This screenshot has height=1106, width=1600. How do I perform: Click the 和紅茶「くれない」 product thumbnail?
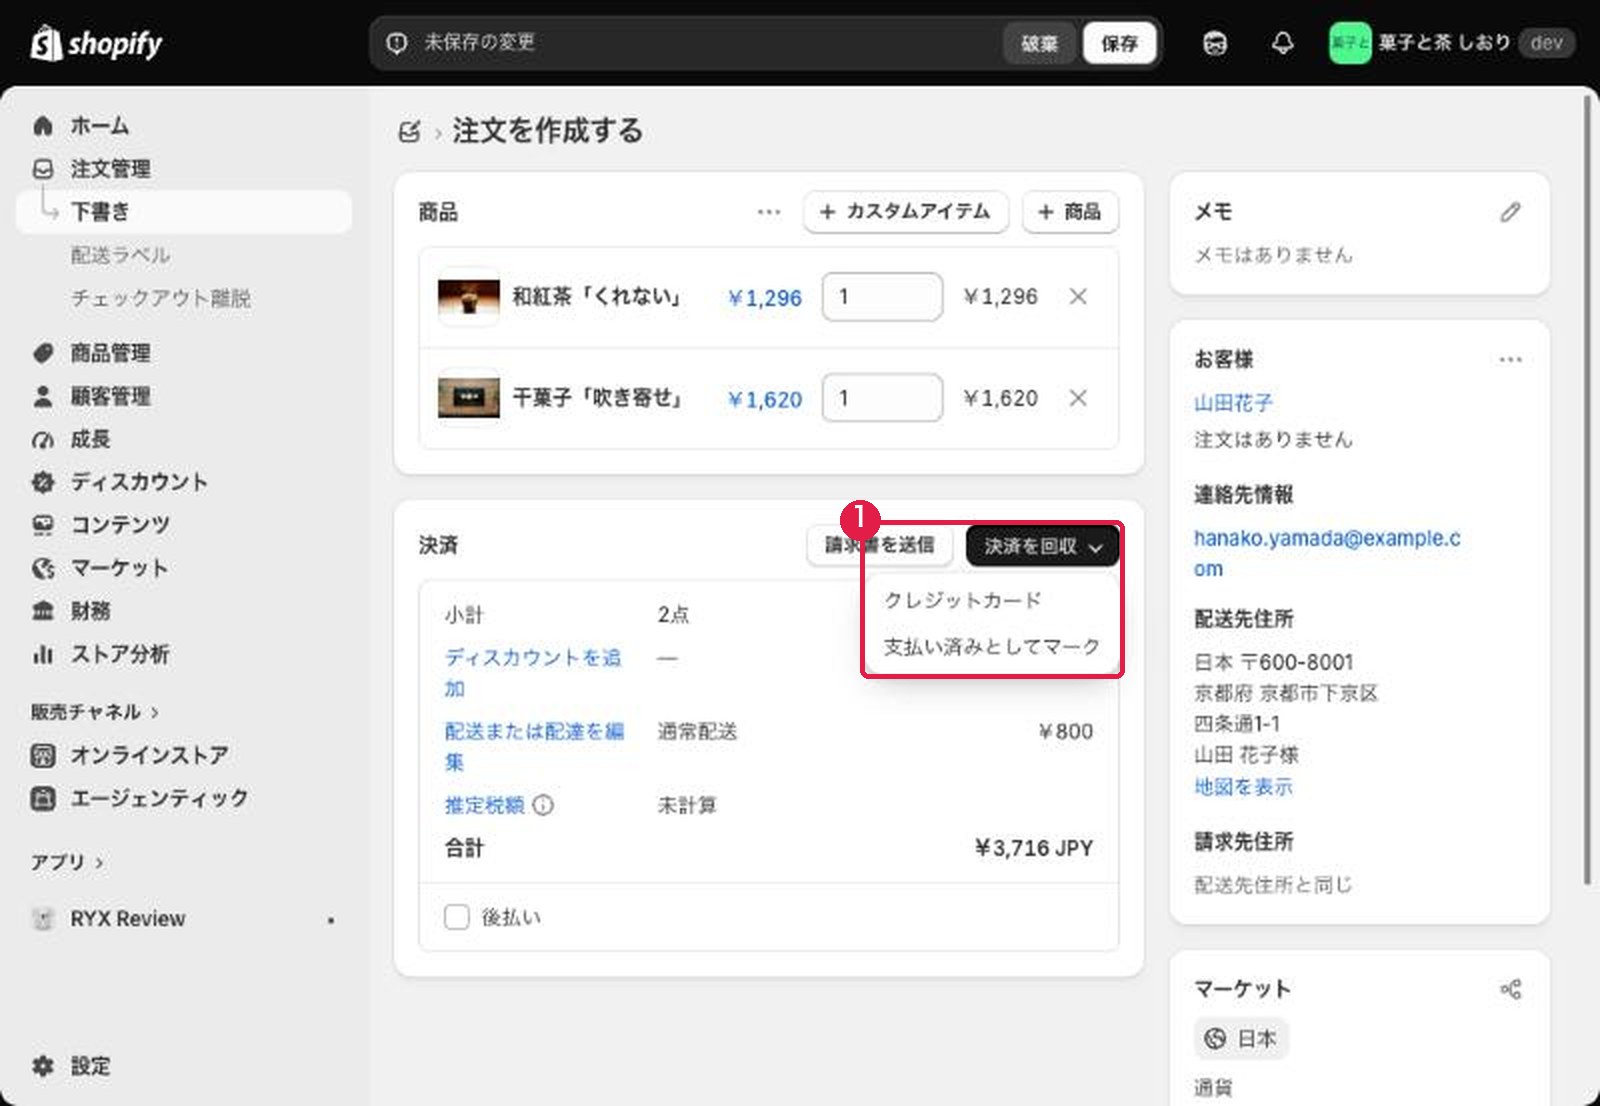point(469,297)
